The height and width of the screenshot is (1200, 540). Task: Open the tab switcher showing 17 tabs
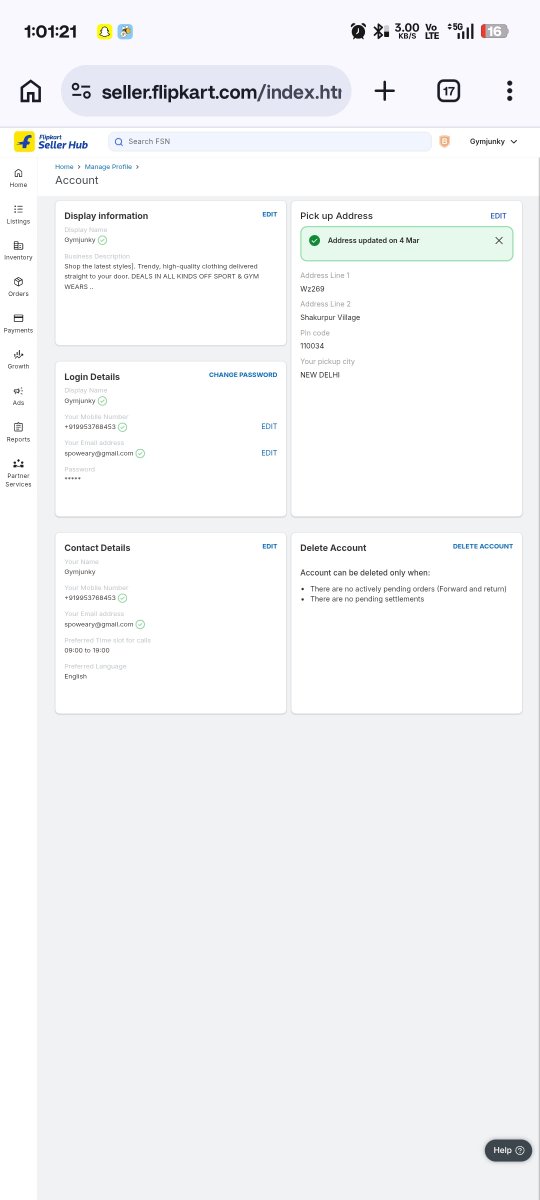click(x=449, y=91)
